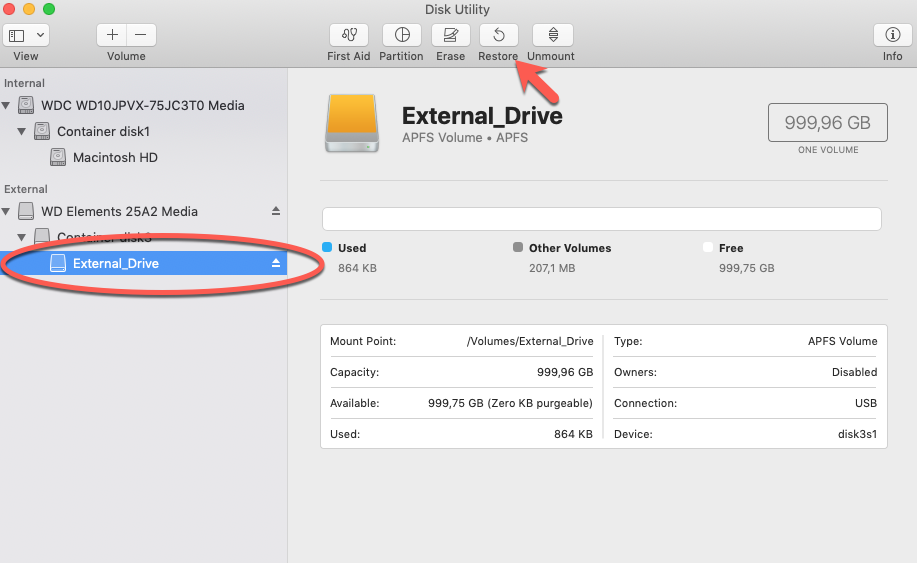Eject the External_Drive volume
917x563 pixels.
276,263
